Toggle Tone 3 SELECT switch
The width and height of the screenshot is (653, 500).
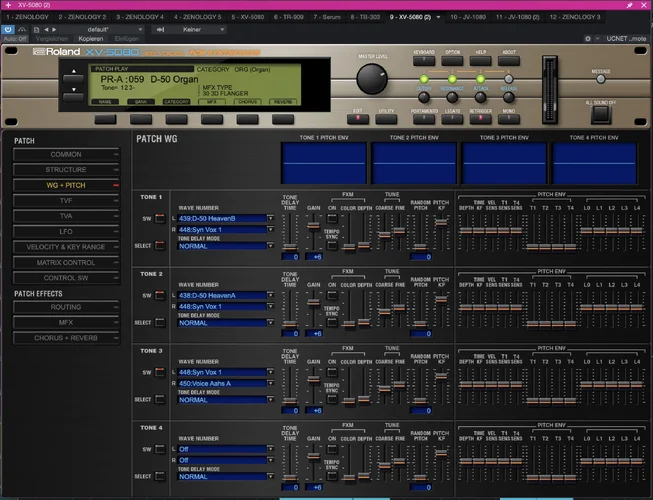tap(160, 399)
